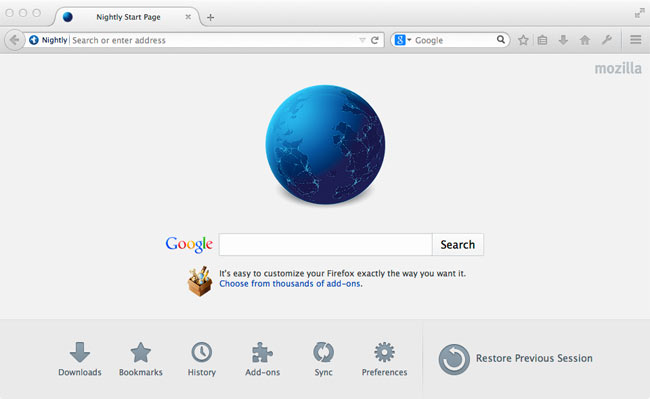
Task: Go to home page icon
Action: point(585,40)
